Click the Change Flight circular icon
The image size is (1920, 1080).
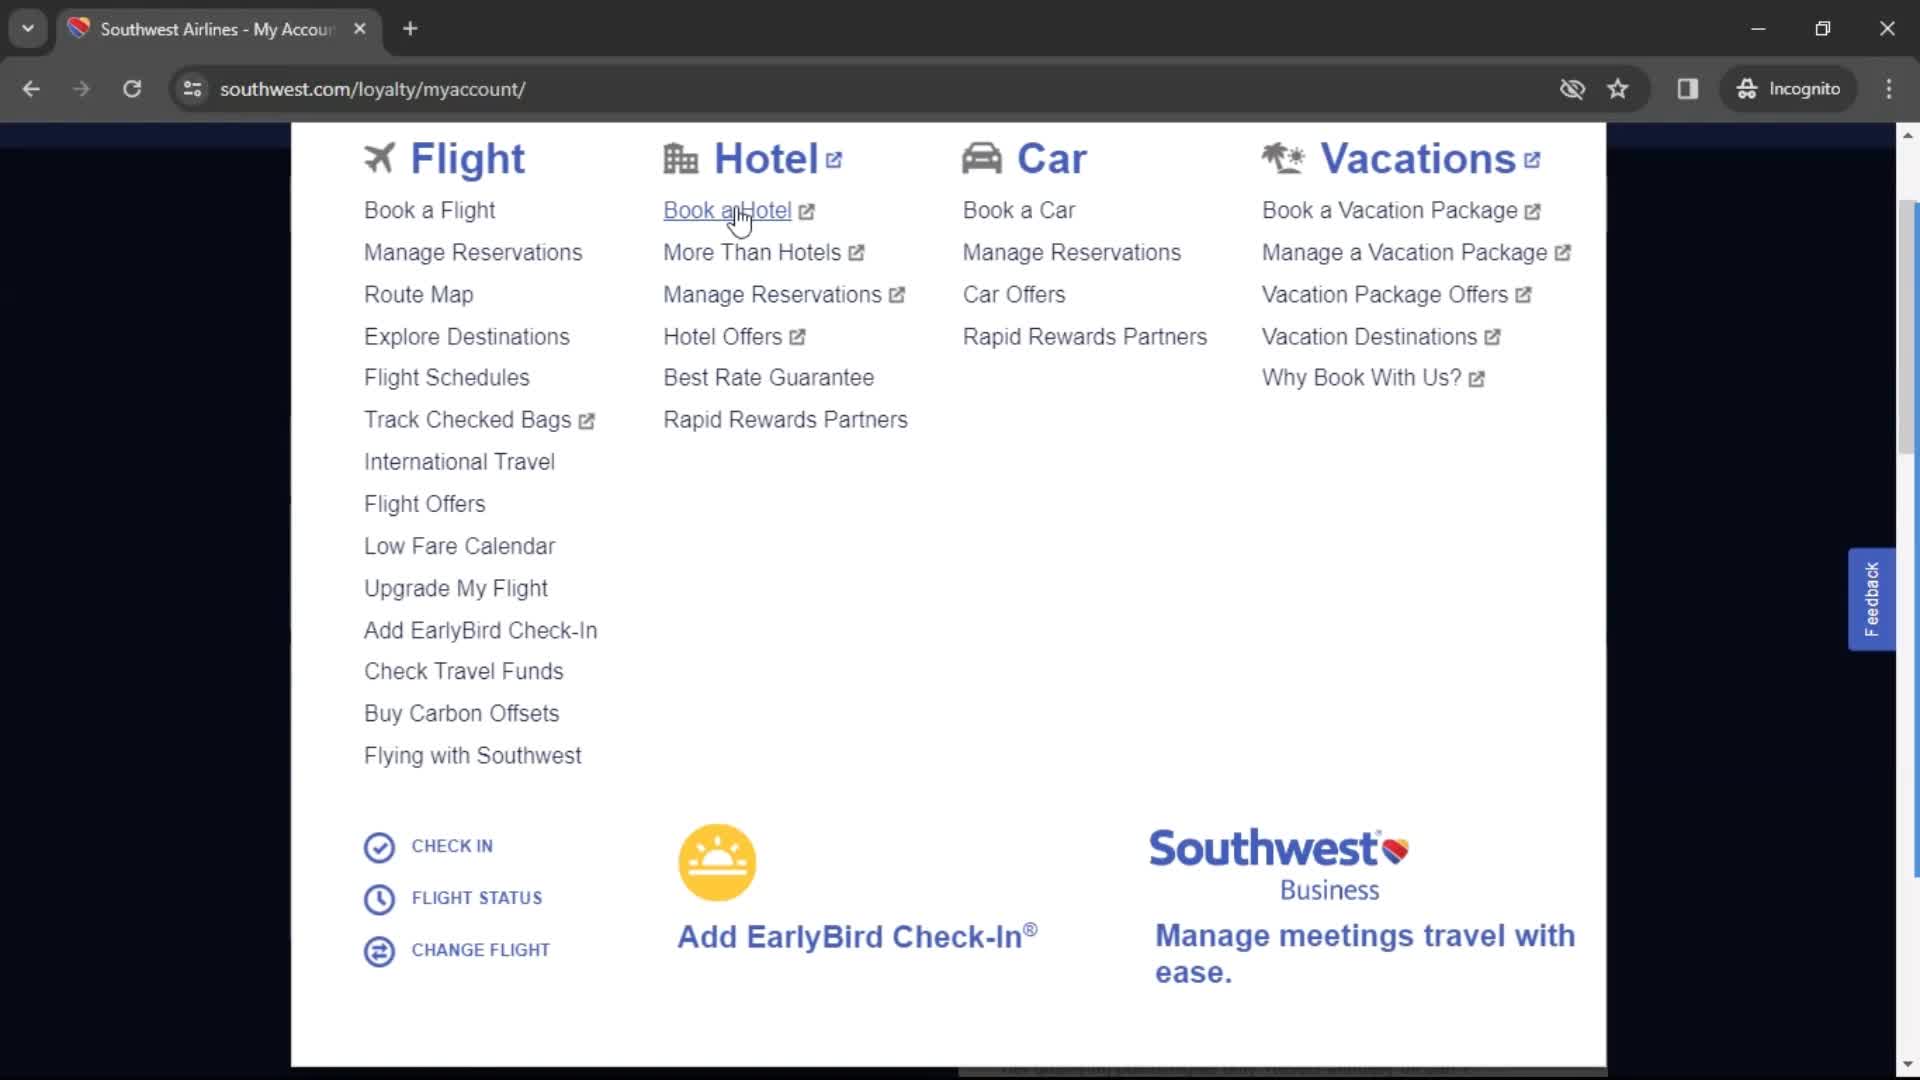pyautogui.click(x=378, y=949)
